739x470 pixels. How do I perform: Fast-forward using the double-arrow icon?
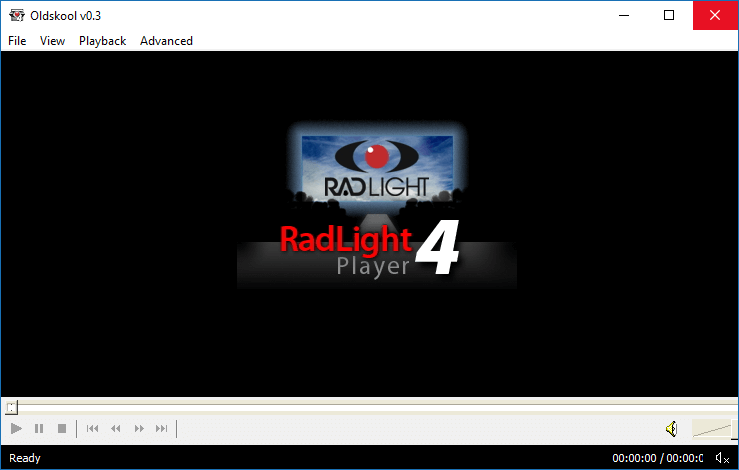point(139,429)
